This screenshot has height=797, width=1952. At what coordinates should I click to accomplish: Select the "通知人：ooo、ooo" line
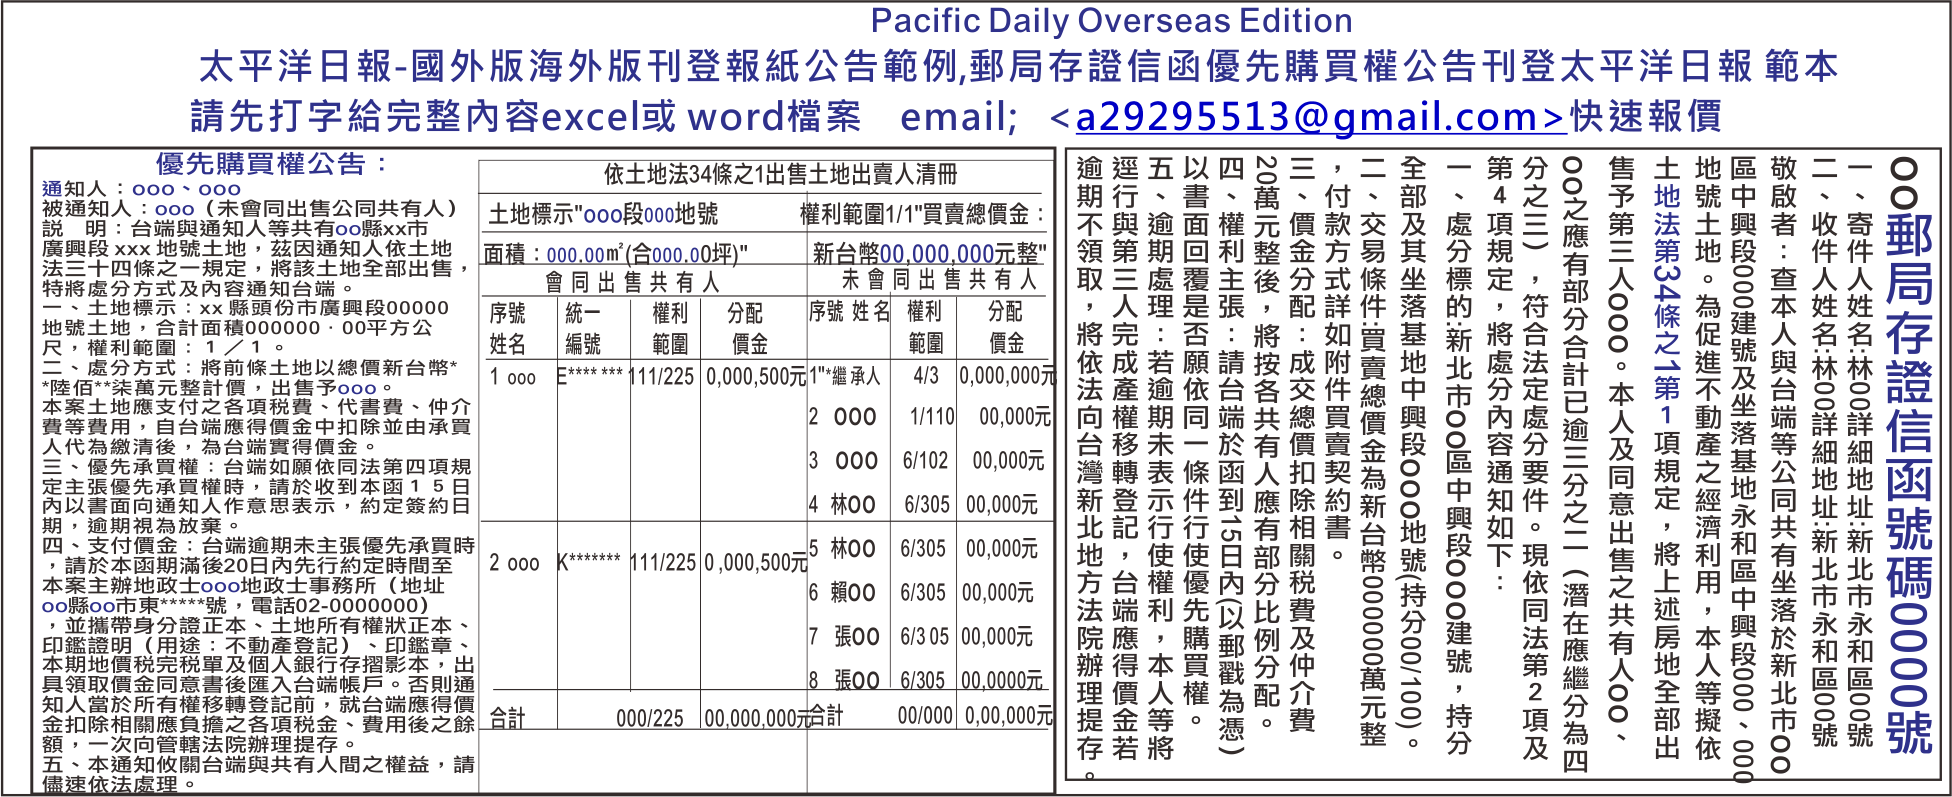click(x=141, y=189)
